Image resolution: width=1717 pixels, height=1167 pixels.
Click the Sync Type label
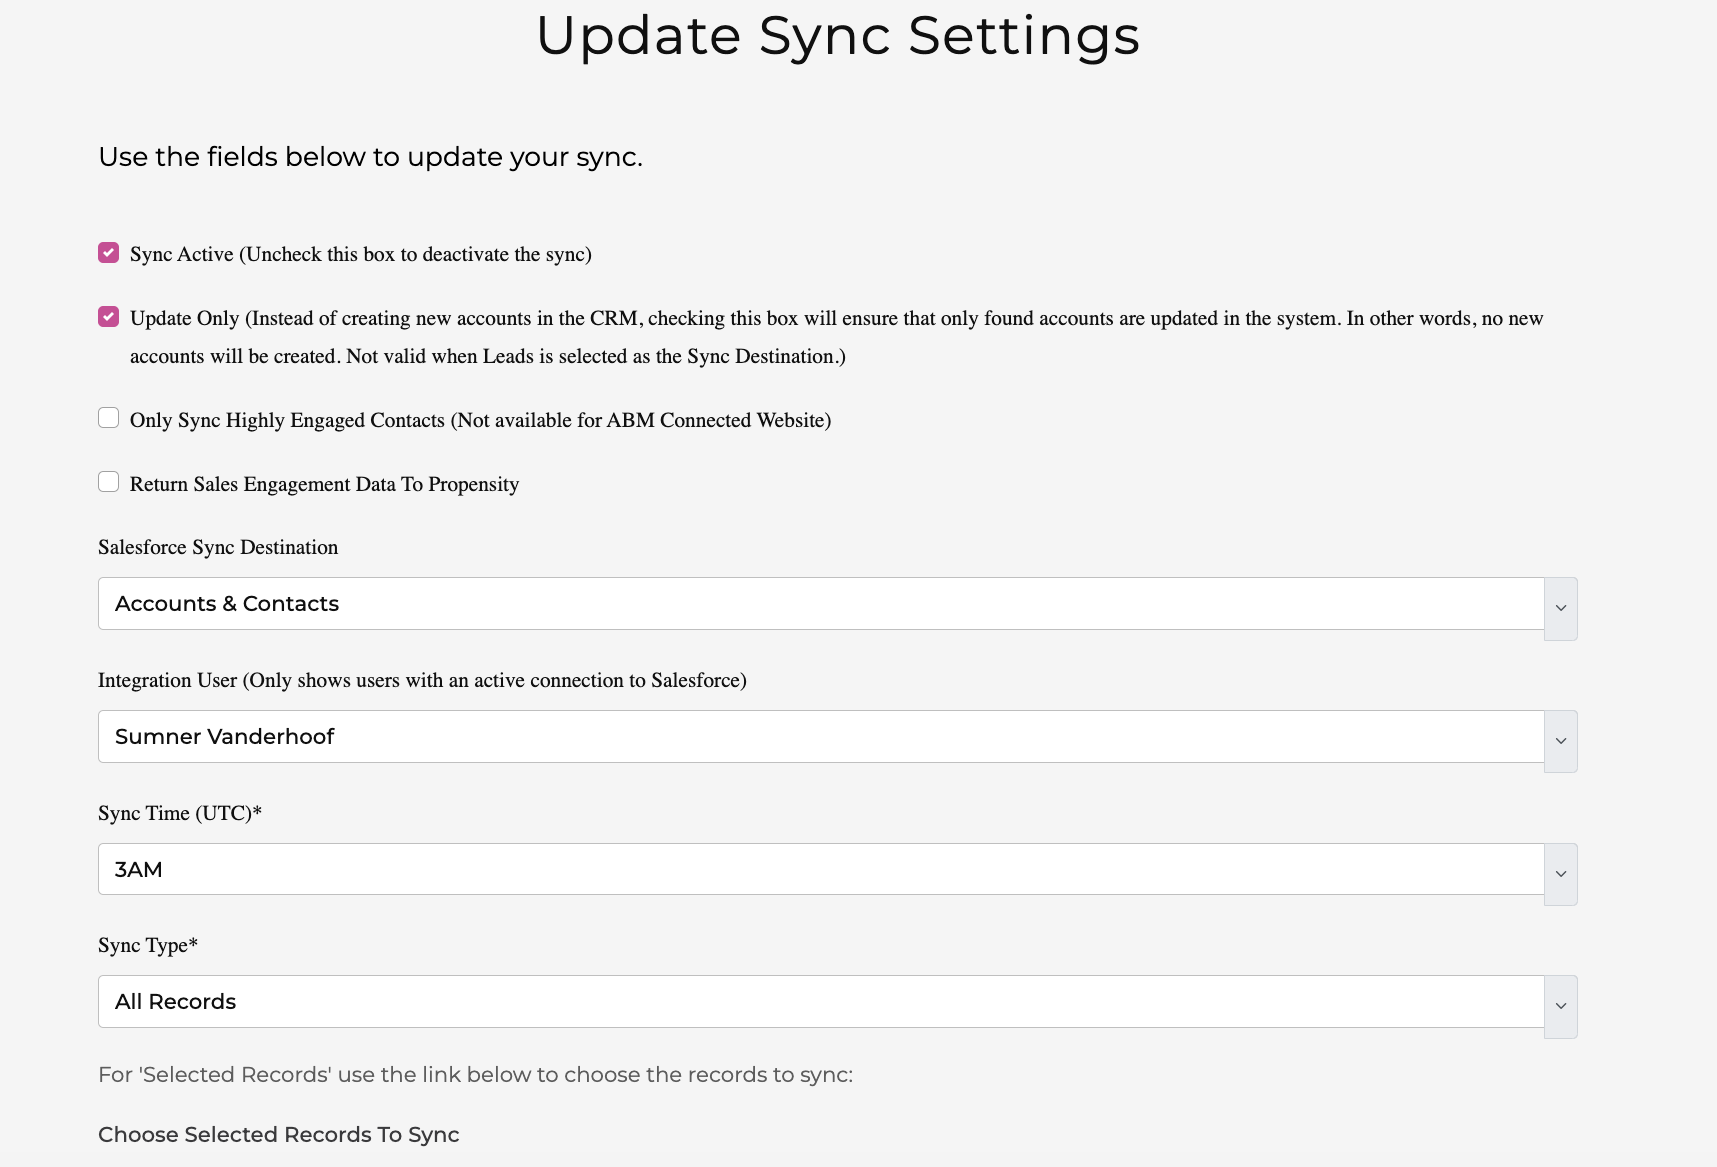(x=146, y=945)
